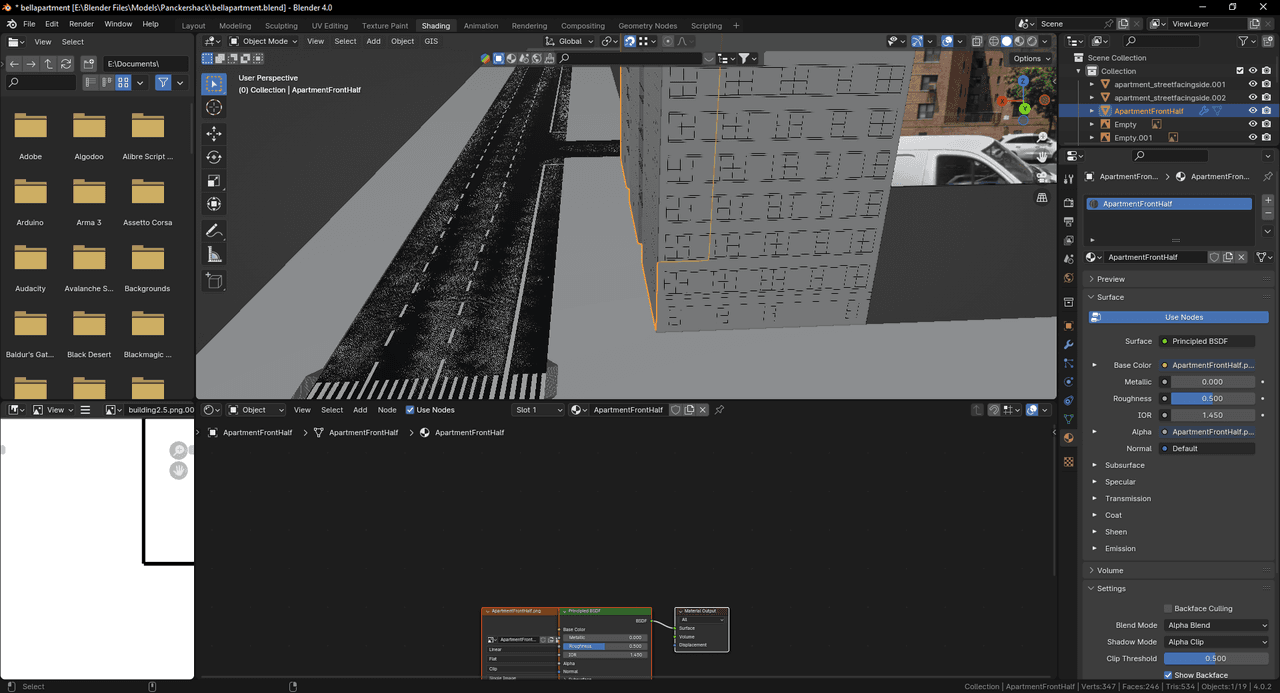
Task: Expand the Subsurface panel
Action: [1124, 465]
